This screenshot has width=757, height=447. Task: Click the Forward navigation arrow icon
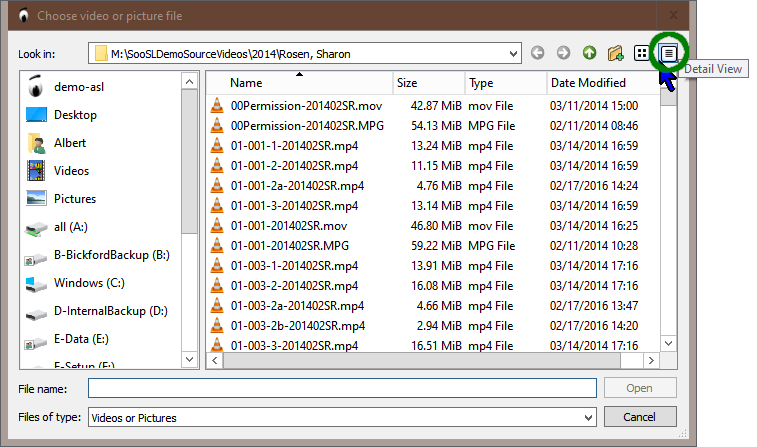563,53
